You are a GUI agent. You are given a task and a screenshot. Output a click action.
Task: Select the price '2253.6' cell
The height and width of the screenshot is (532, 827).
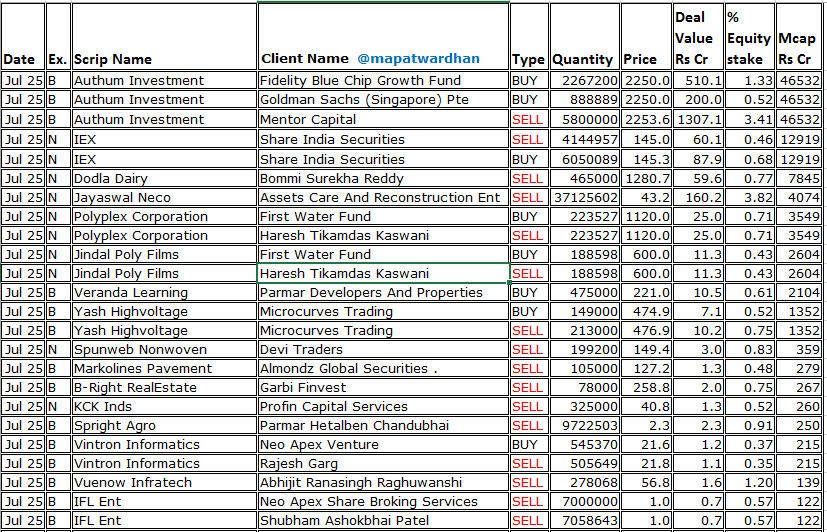(646, 120)
